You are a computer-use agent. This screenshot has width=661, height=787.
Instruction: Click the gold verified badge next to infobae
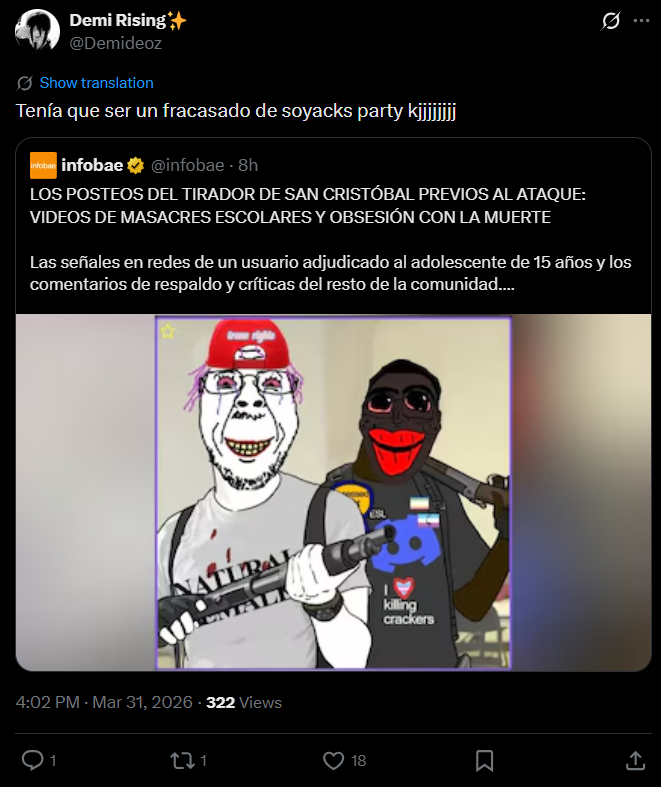[x=136, y=165]
